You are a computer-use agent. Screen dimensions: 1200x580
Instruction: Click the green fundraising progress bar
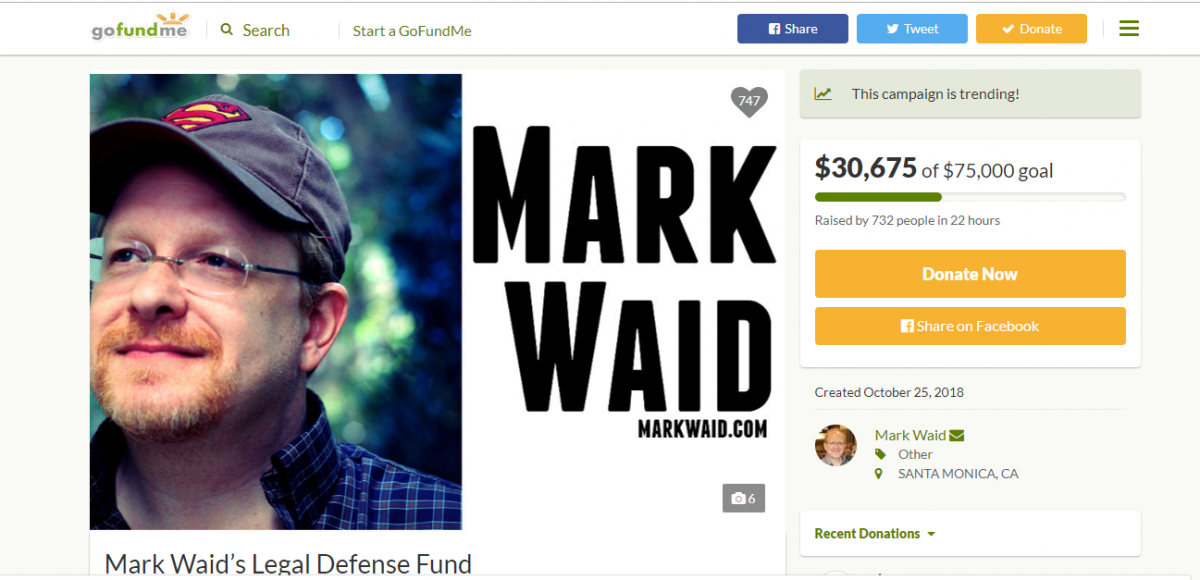(970, 197)
